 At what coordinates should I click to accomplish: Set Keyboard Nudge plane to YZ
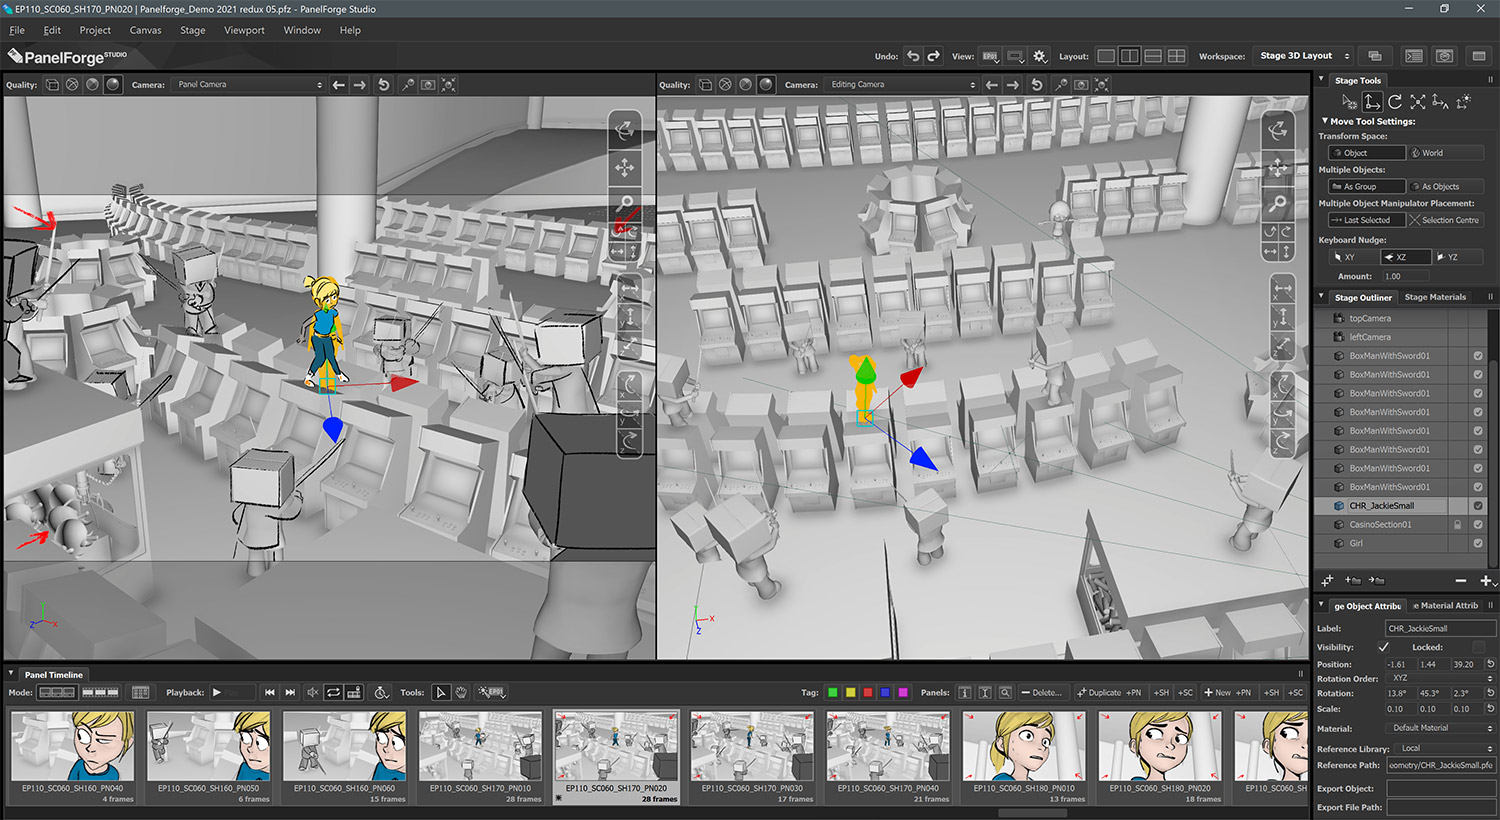click(1458, 257)
